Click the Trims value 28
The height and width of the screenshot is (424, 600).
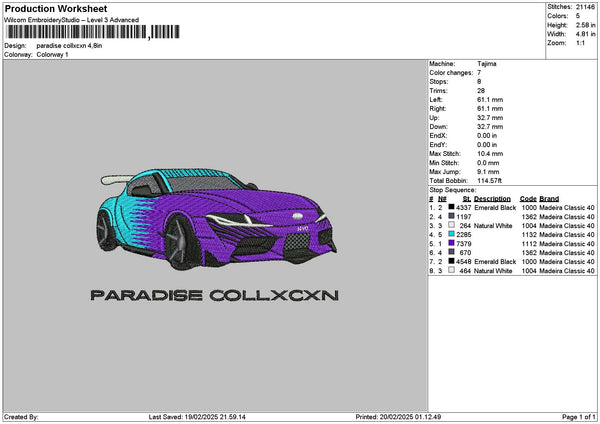pos(481,91)
